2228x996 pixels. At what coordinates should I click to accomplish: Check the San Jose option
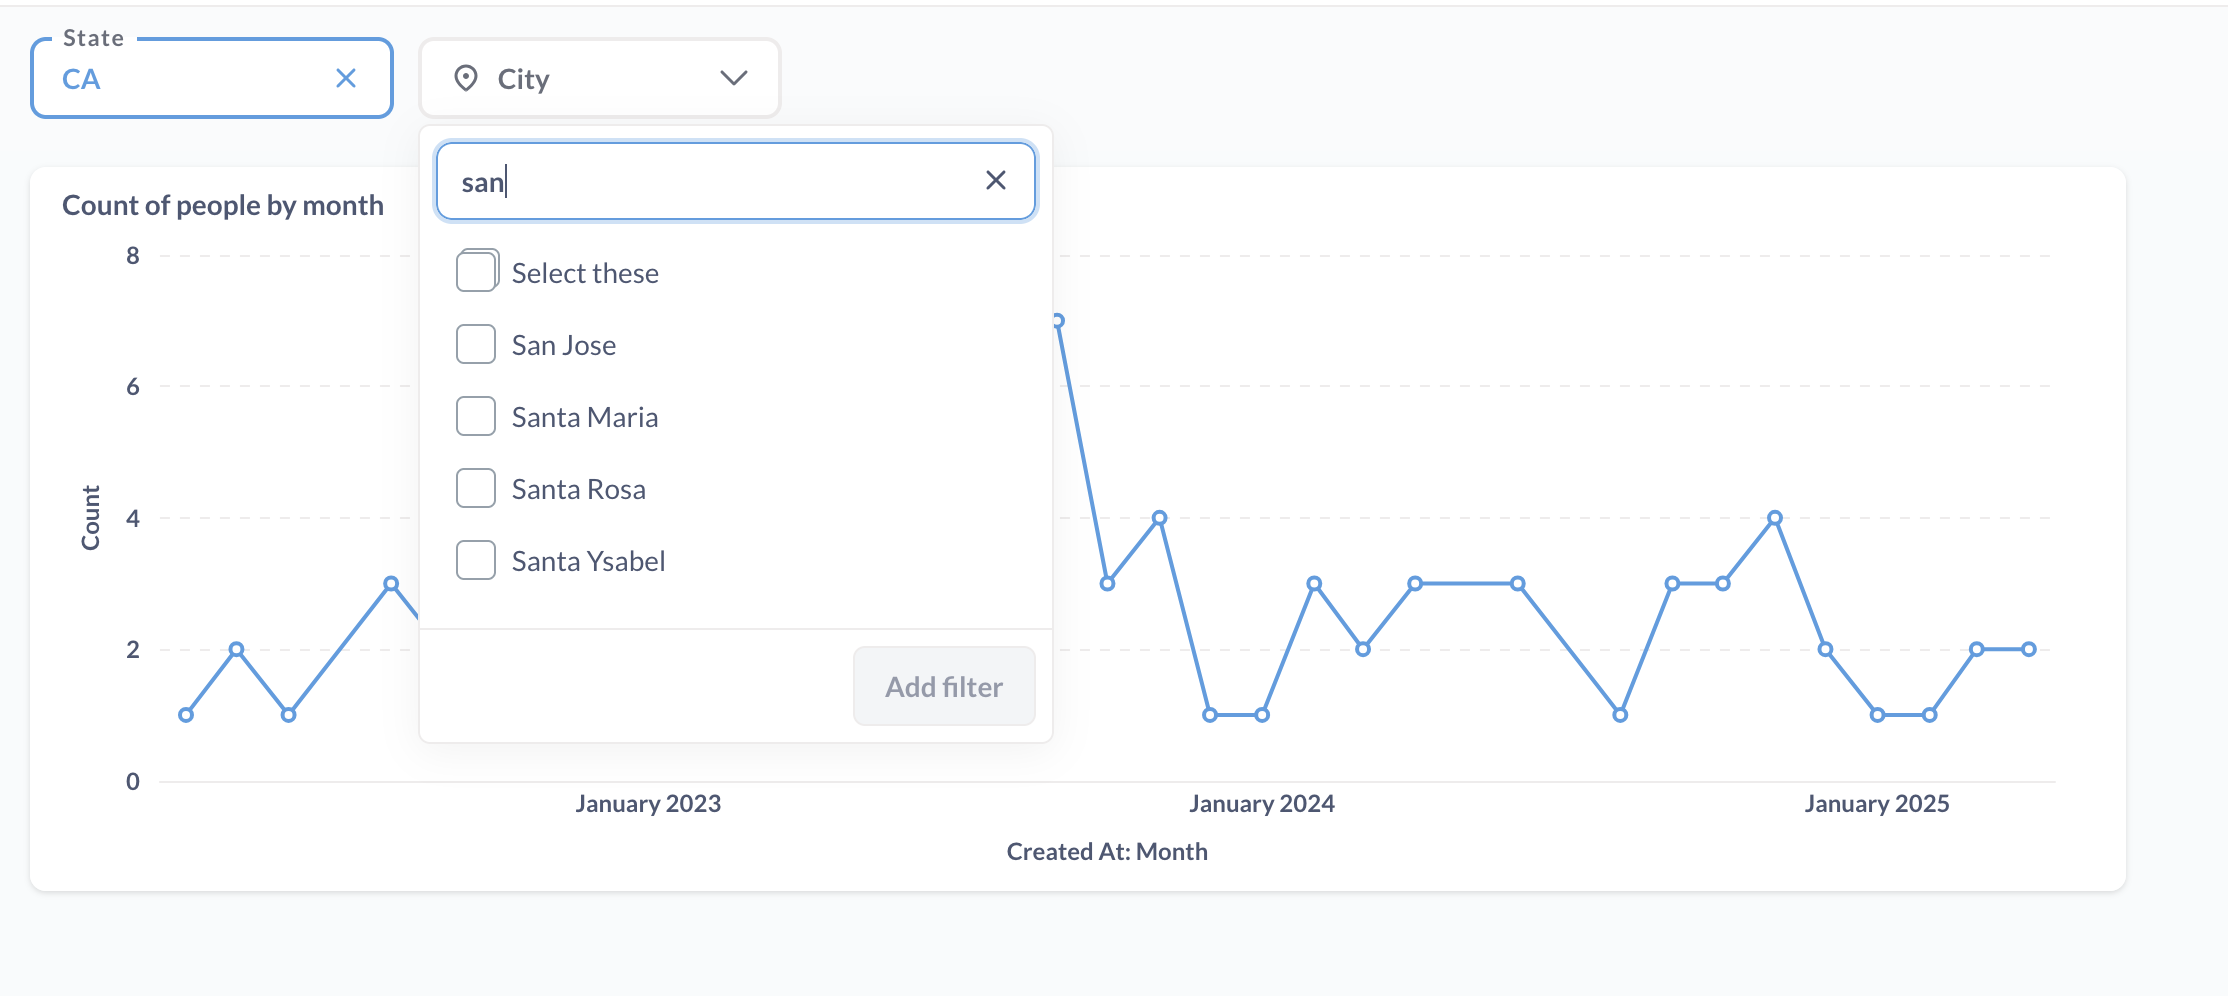point(476,344)
